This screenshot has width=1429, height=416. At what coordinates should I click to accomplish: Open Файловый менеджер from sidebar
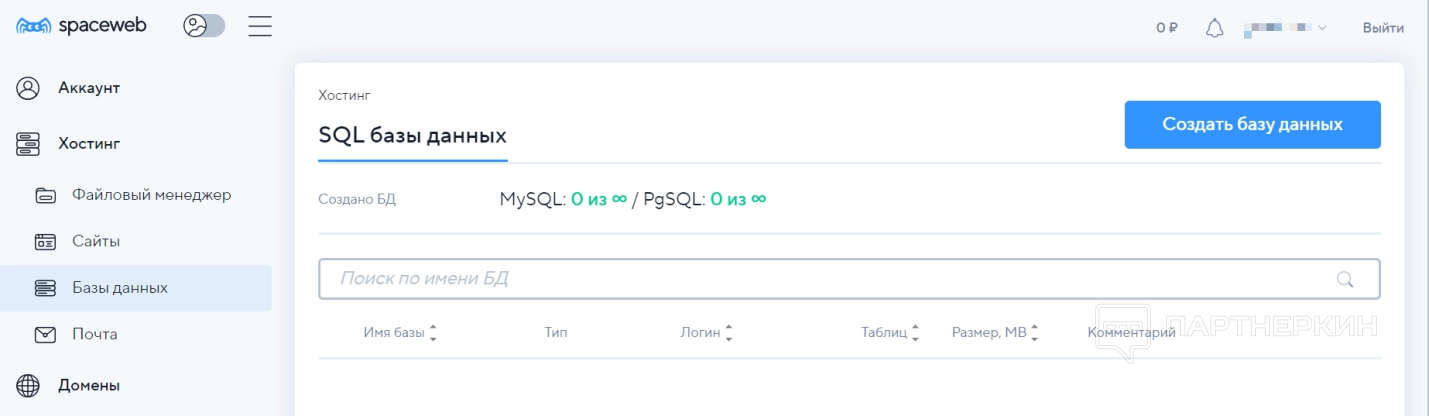(x=151, y=195)
